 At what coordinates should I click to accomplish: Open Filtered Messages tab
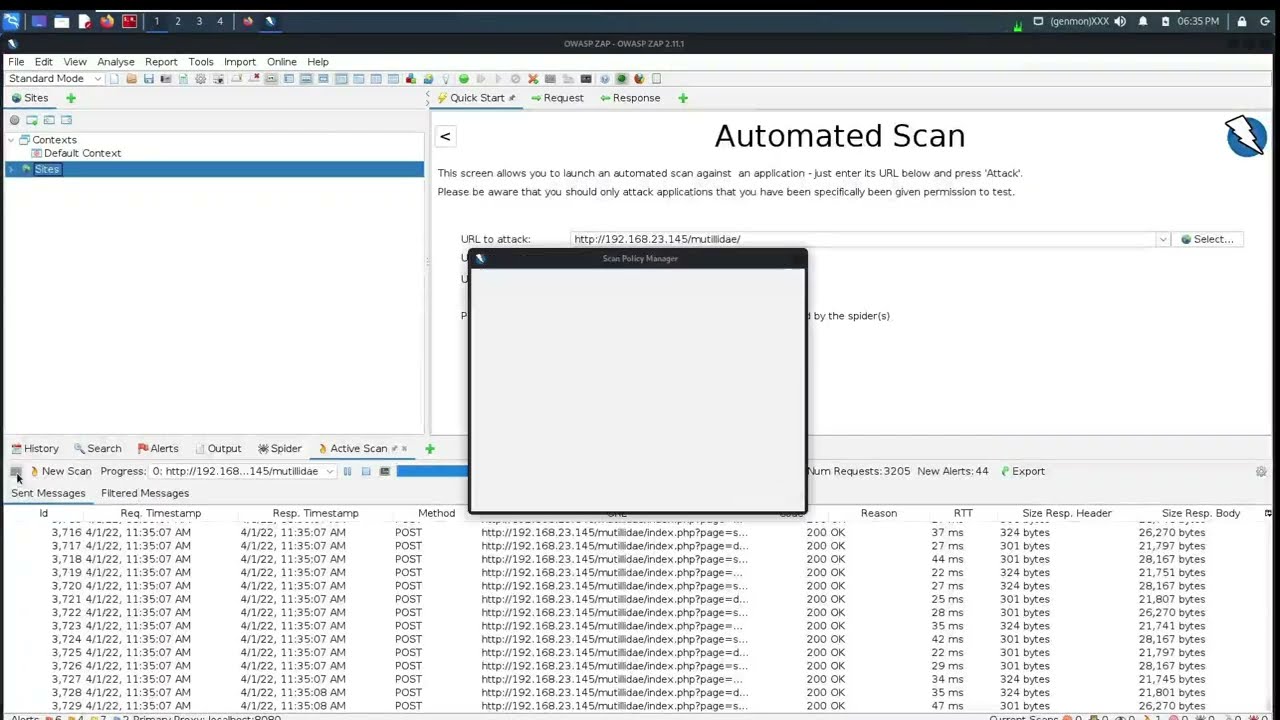(x=145, y=493)
